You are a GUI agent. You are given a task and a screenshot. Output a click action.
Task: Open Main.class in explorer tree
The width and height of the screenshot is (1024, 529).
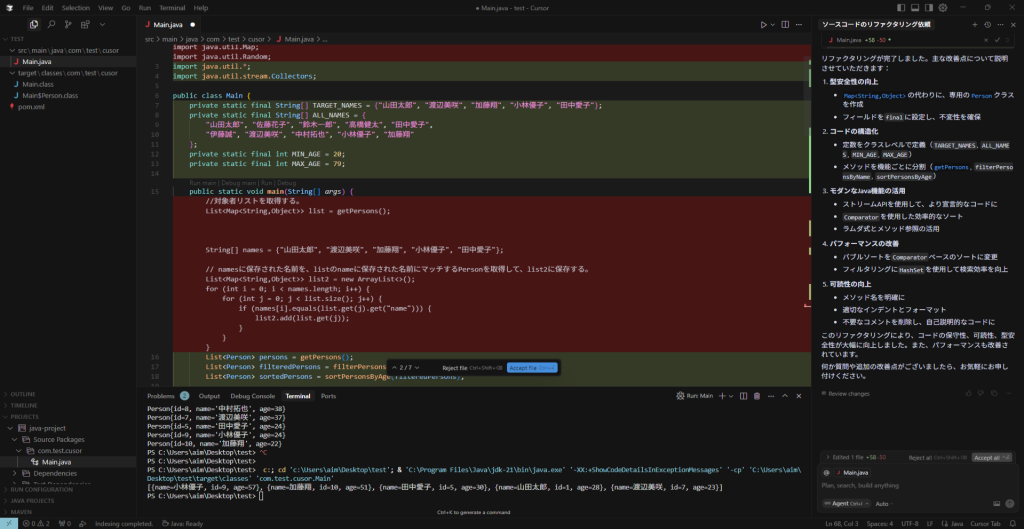coord(38,84)
